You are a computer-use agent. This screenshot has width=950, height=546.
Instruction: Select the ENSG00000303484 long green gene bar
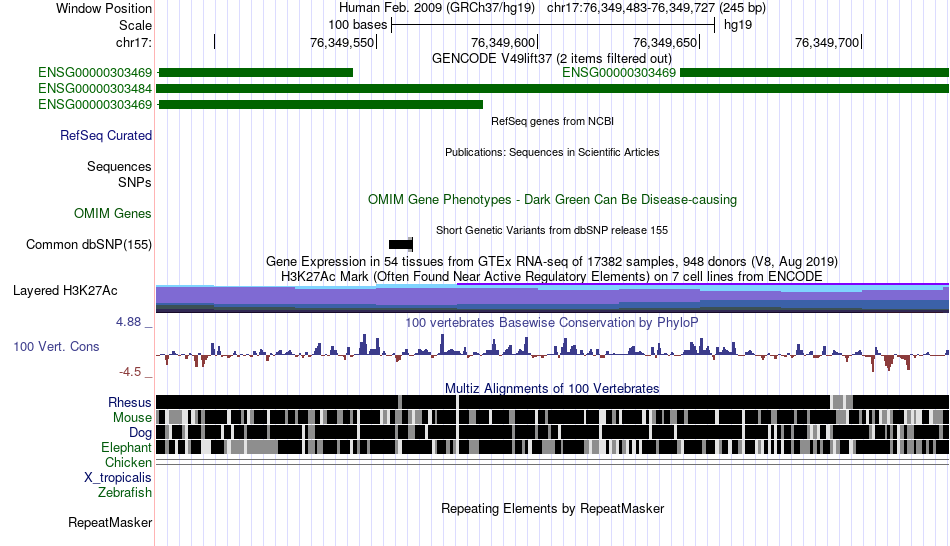pyautogui.click(x=553, y=88)
